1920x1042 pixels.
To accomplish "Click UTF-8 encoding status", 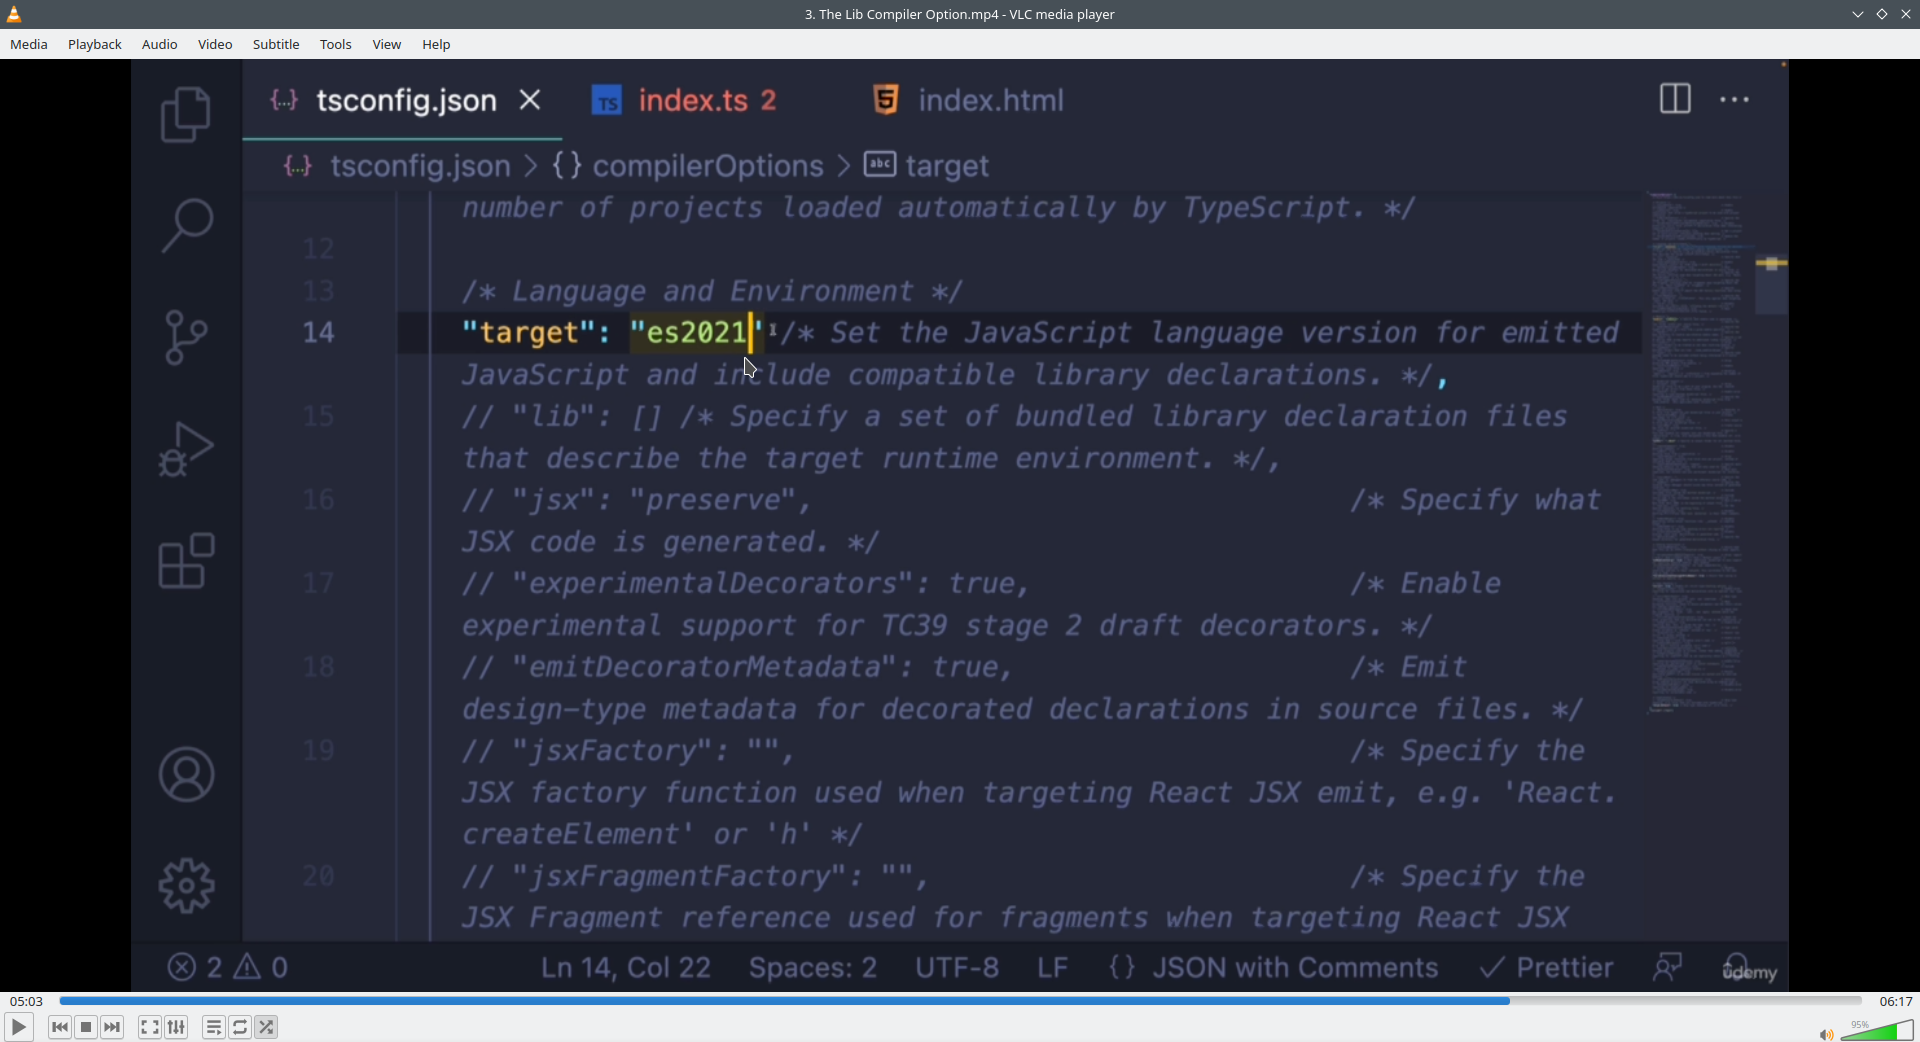I will coord(957,968).
